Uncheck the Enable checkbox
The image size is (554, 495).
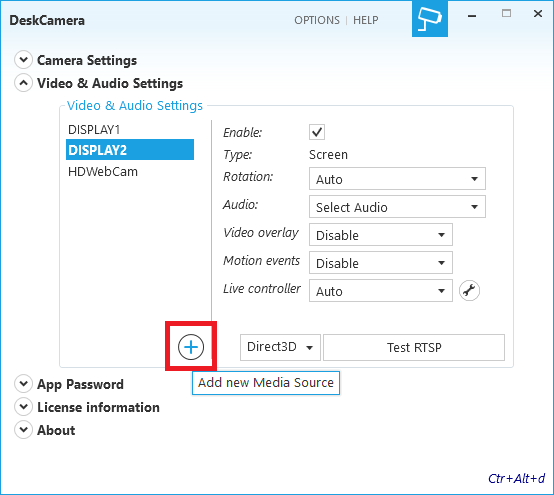(x=317, y=132)
